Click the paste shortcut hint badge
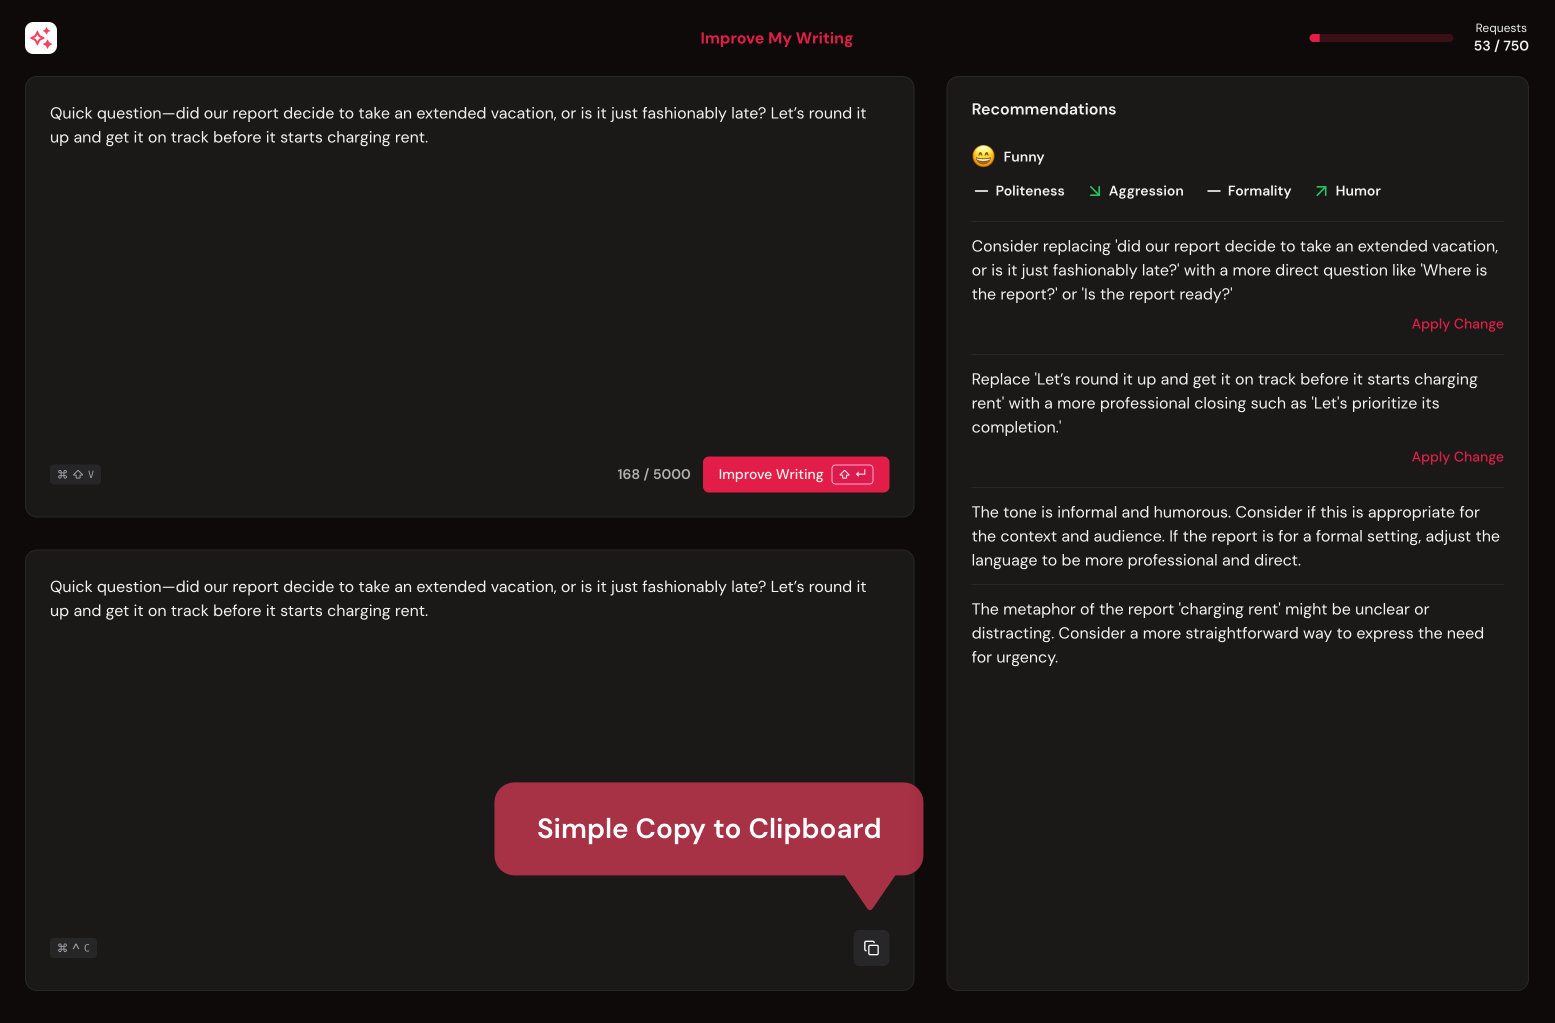This screenshot has width=1555, height=1023. [75, 475]
